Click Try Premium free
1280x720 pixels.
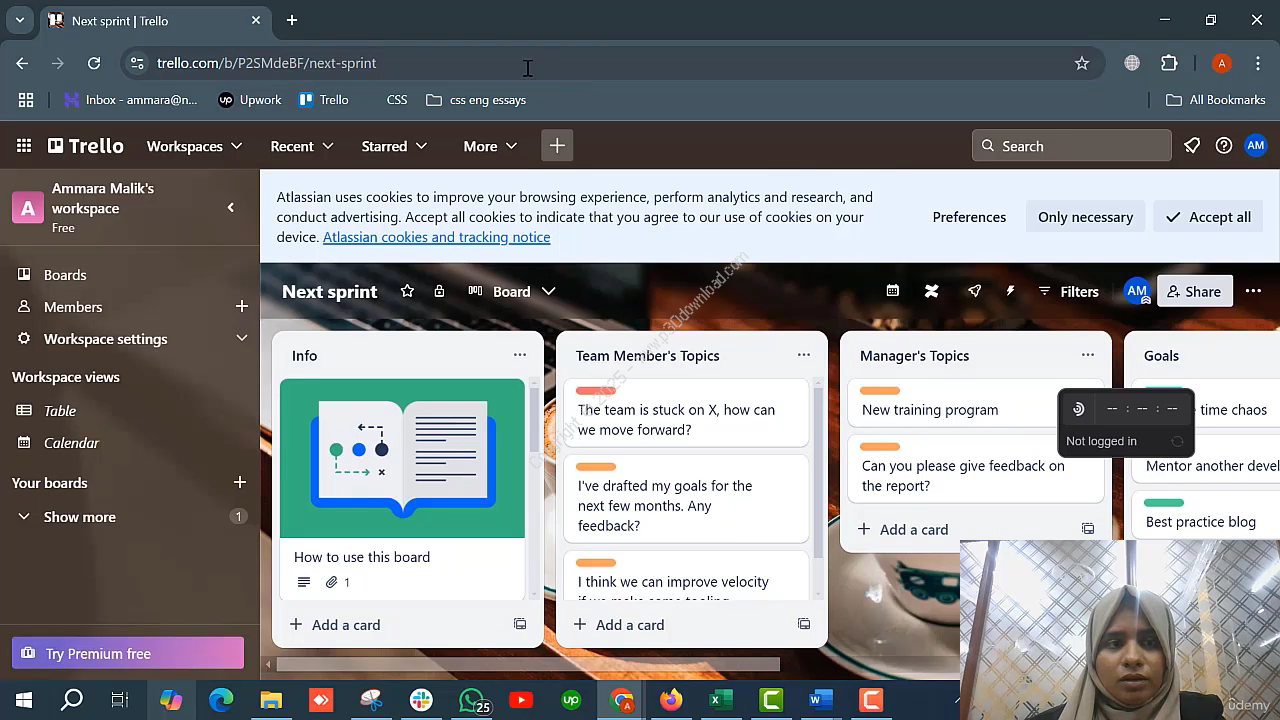point(128,653)
